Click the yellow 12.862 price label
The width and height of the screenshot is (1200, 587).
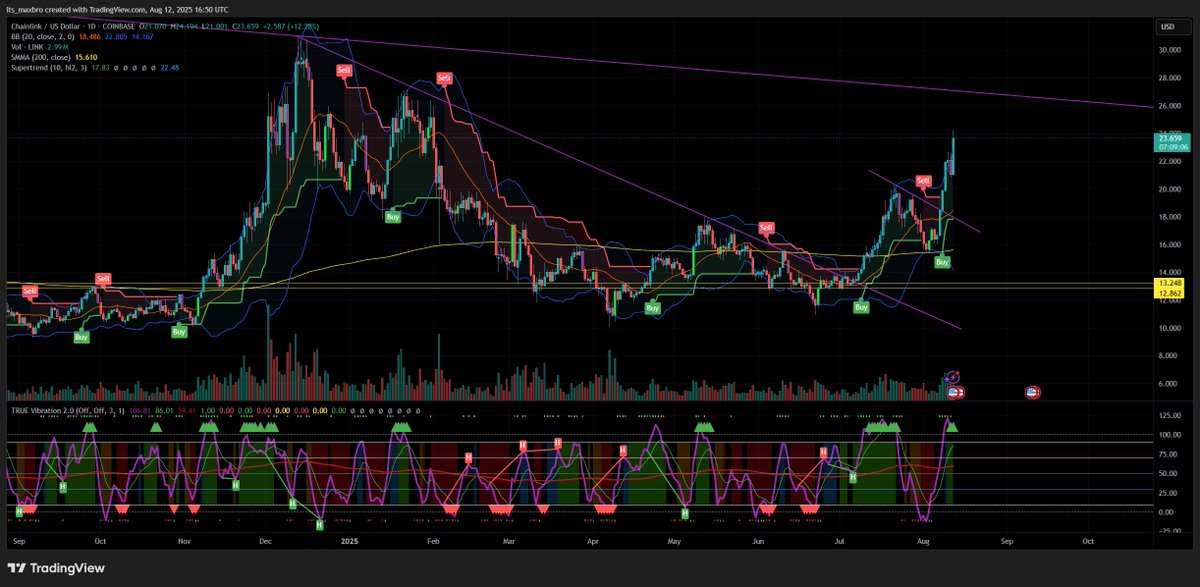point(1171,293)
